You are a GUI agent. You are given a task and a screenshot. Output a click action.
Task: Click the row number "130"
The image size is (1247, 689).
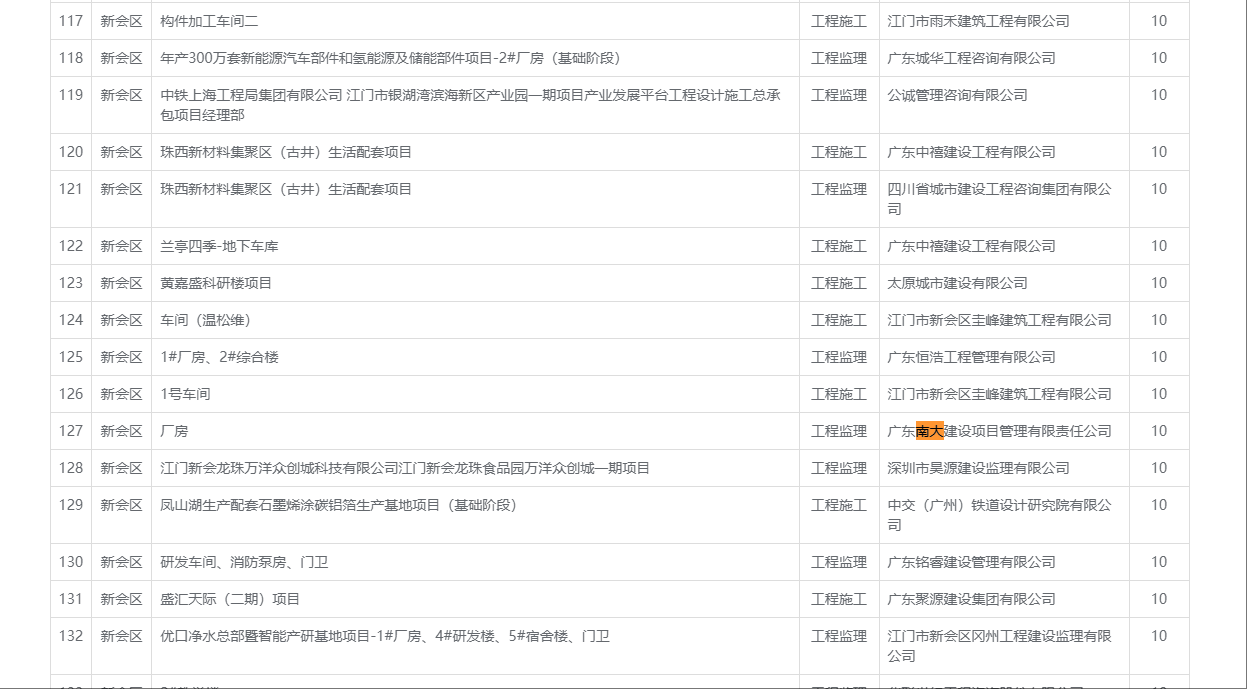71,562
